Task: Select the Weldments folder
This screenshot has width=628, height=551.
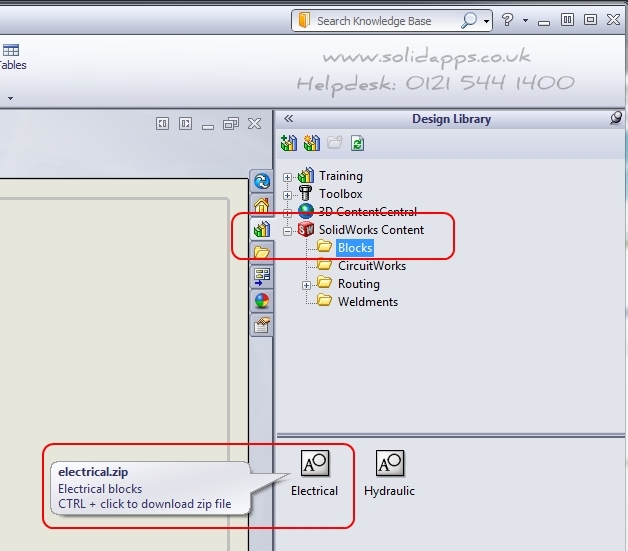Action: point(367,302)
